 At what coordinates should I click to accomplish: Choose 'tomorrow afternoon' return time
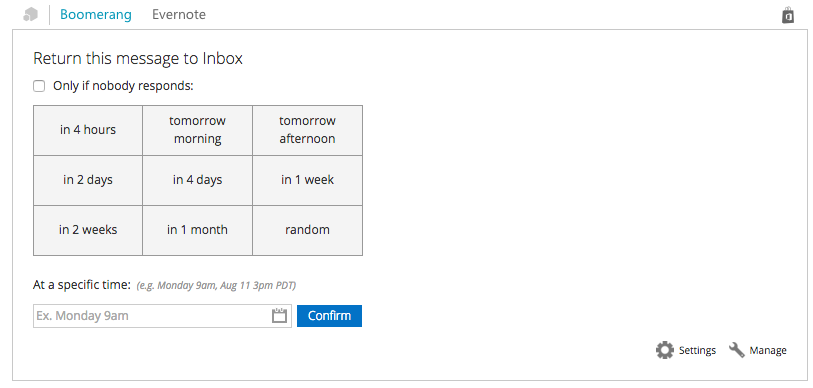(x=307, y=130)
